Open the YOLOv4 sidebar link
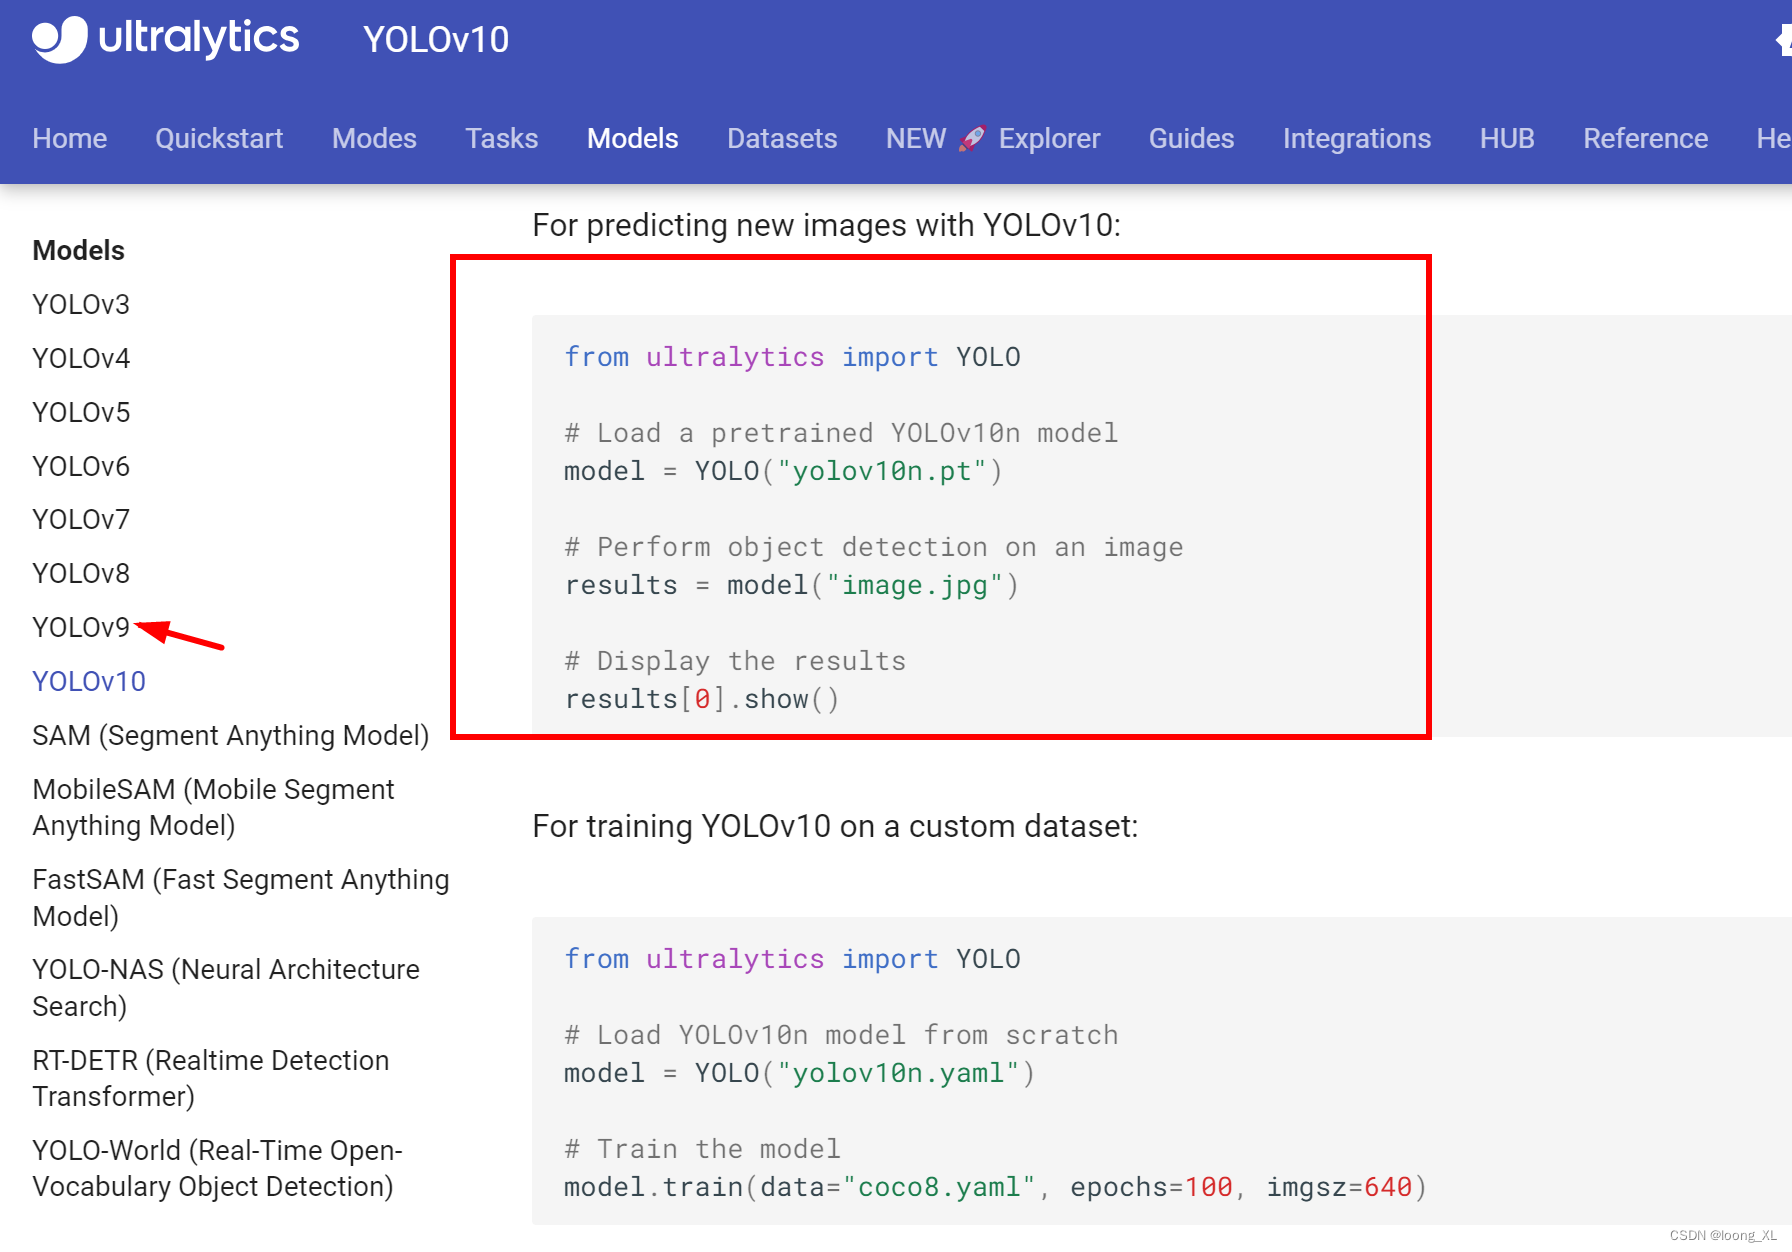Image resolution: width=1792 pixels, height=1252 pixels. pos(81,358)
